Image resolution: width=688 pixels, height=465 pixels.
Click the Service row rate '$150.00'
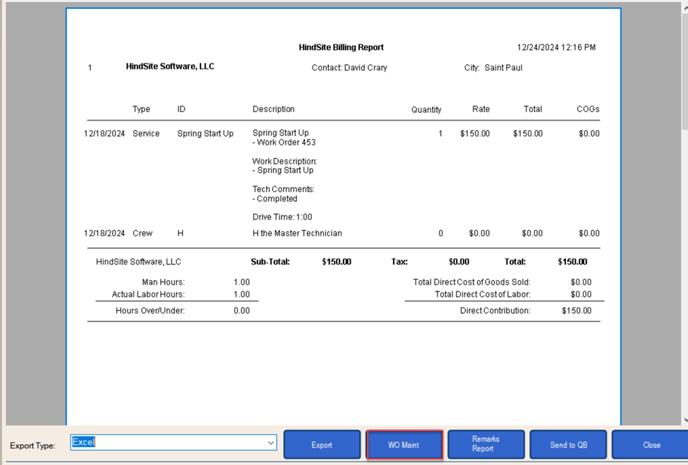tap(475, 133)
